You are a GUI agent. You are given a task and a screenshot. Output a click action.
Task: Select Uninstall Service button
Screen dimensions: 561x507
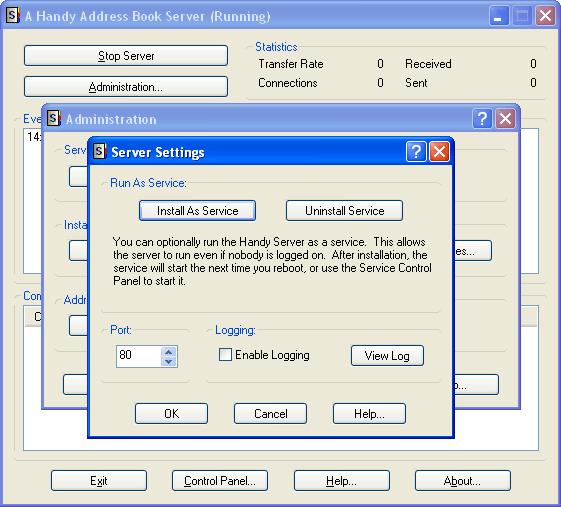345,211
